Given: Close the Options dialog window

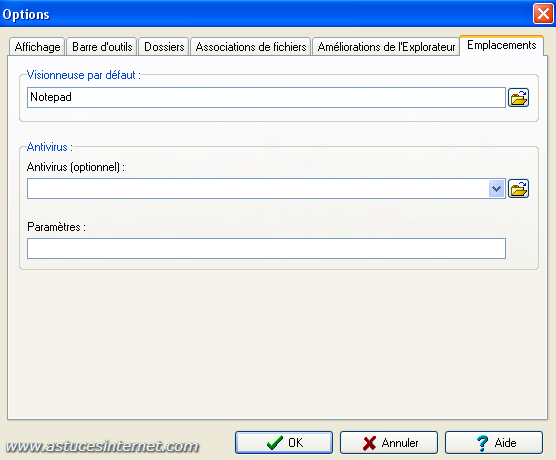Looking at the screenshot, I should click(x=543, y=14).
